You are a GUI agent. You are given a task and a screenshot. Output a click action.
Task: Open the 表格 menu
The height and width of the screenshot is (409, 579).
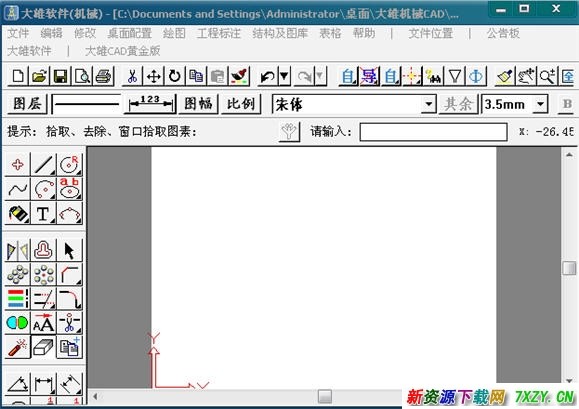pyautogui.click(x=330, y=33)
